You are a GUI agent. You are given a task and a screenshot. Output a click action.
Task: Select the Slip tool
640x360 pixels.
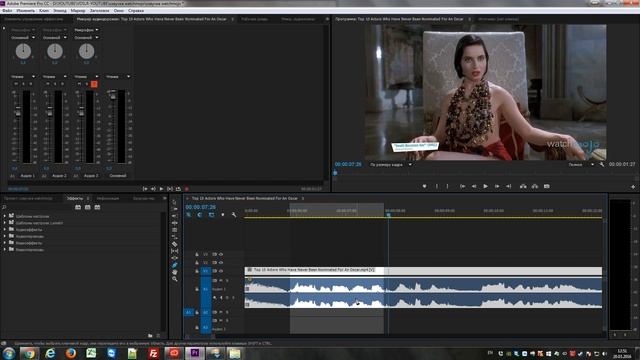[x=175, y=251]
